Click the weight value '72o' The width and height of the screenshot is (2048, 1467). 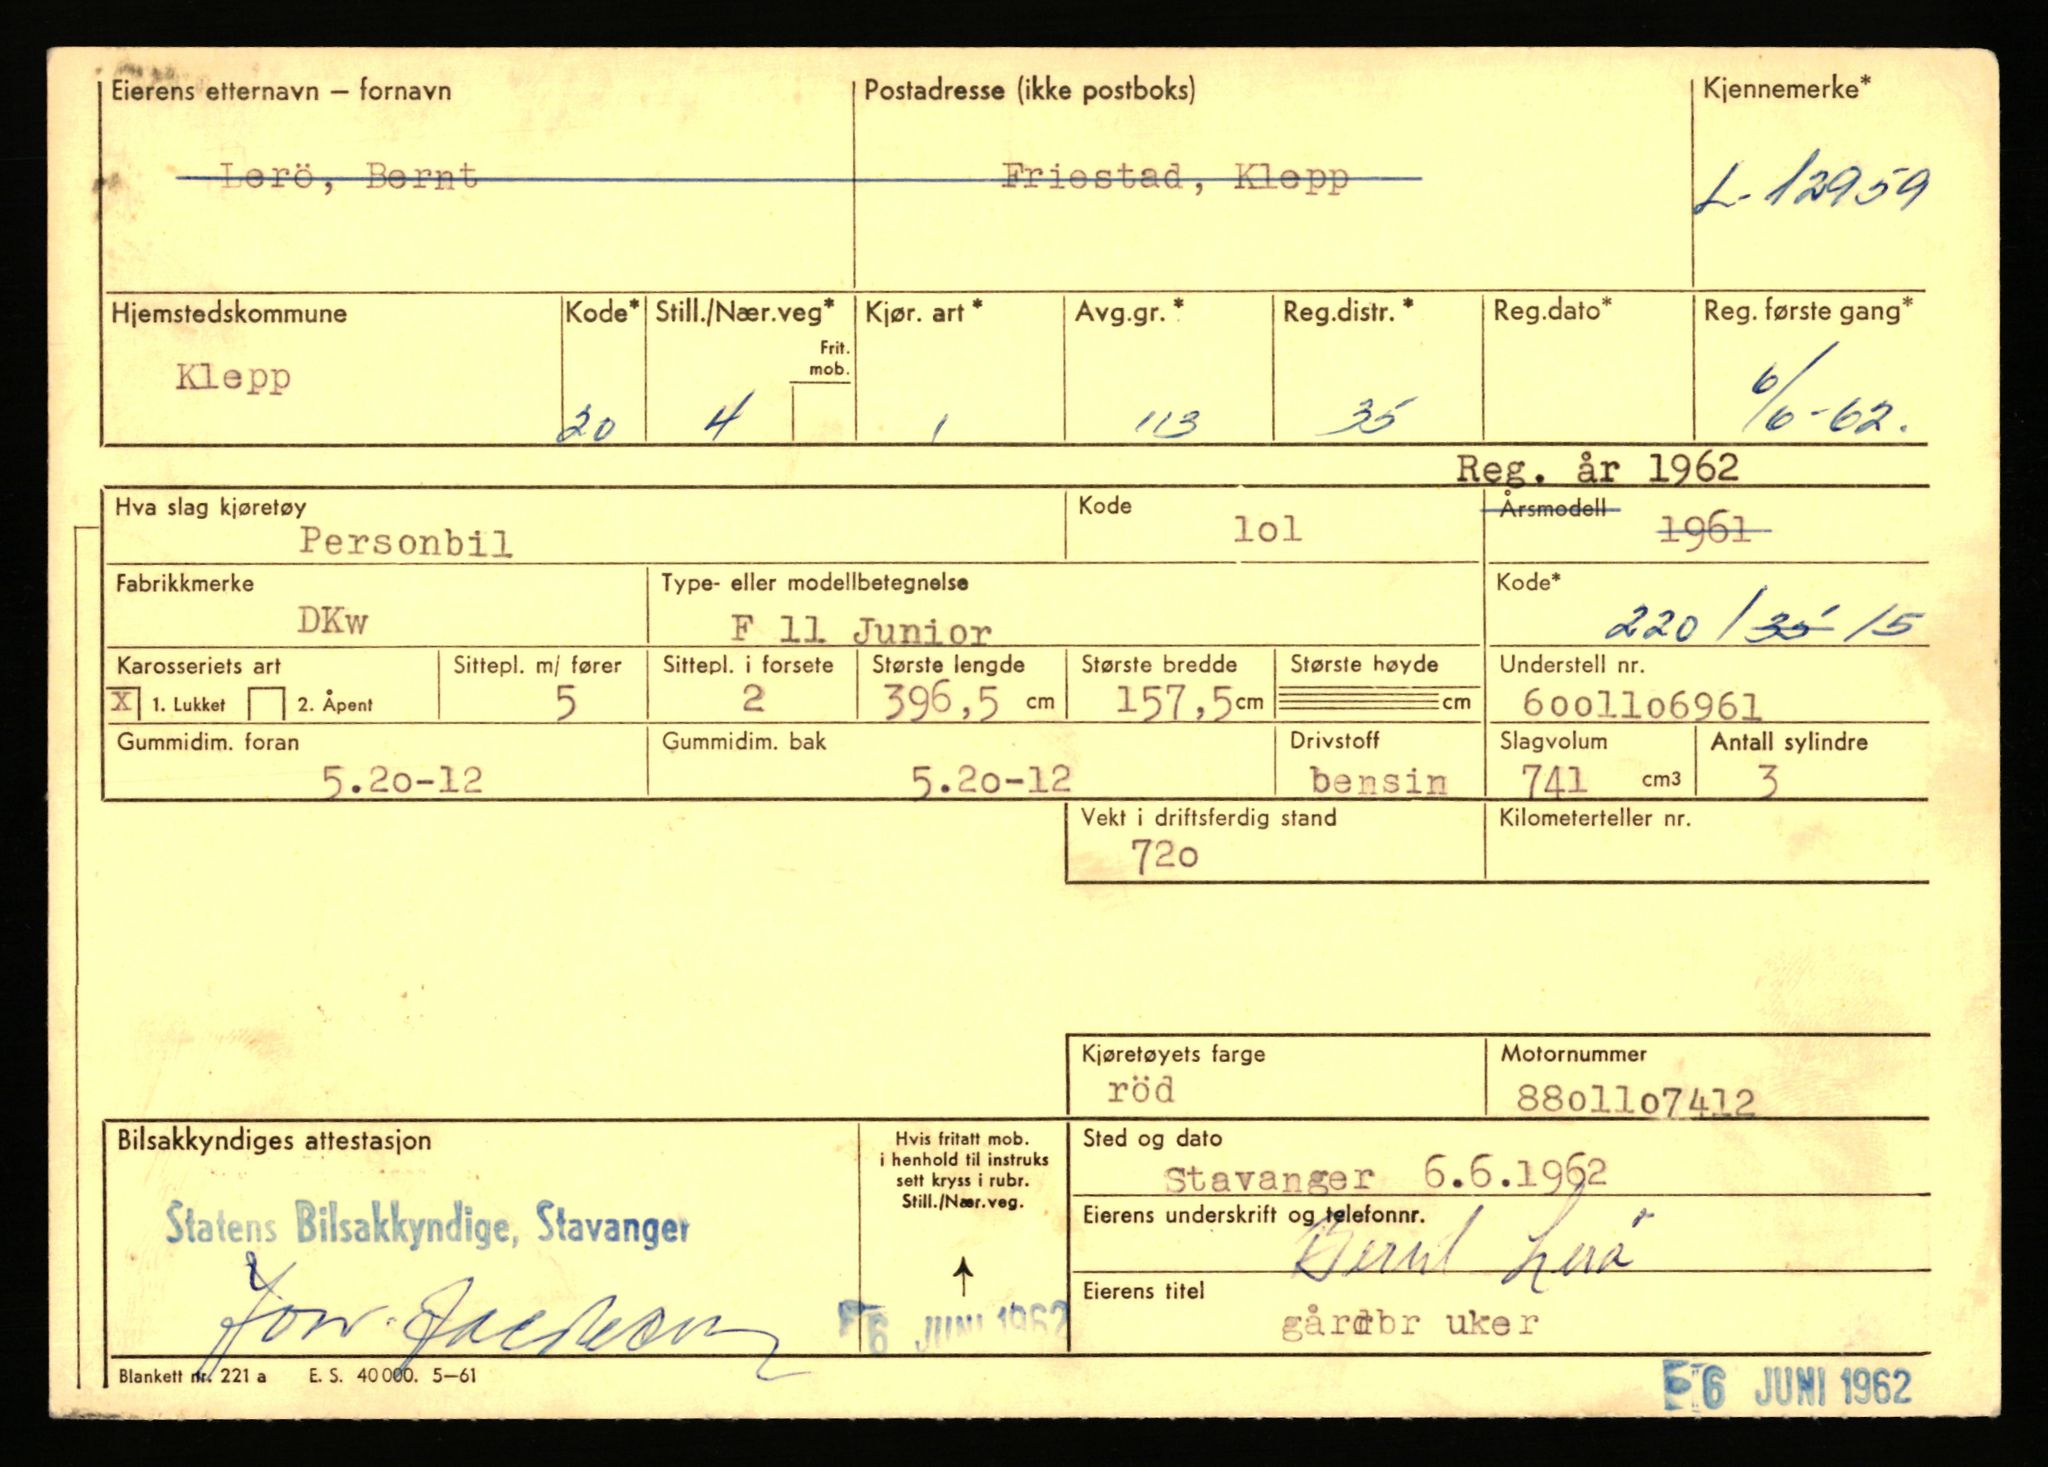click(1164, 856)
